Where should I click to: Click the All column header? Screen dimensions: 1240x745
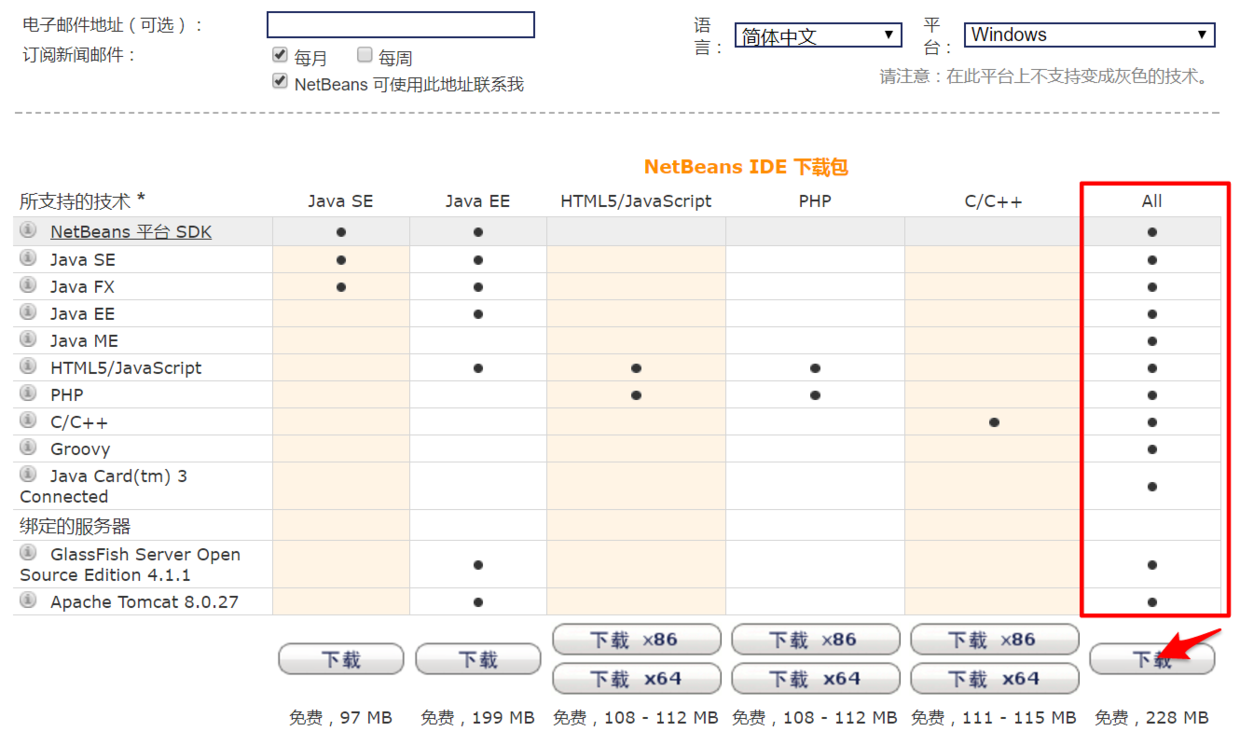(1152, 201)
